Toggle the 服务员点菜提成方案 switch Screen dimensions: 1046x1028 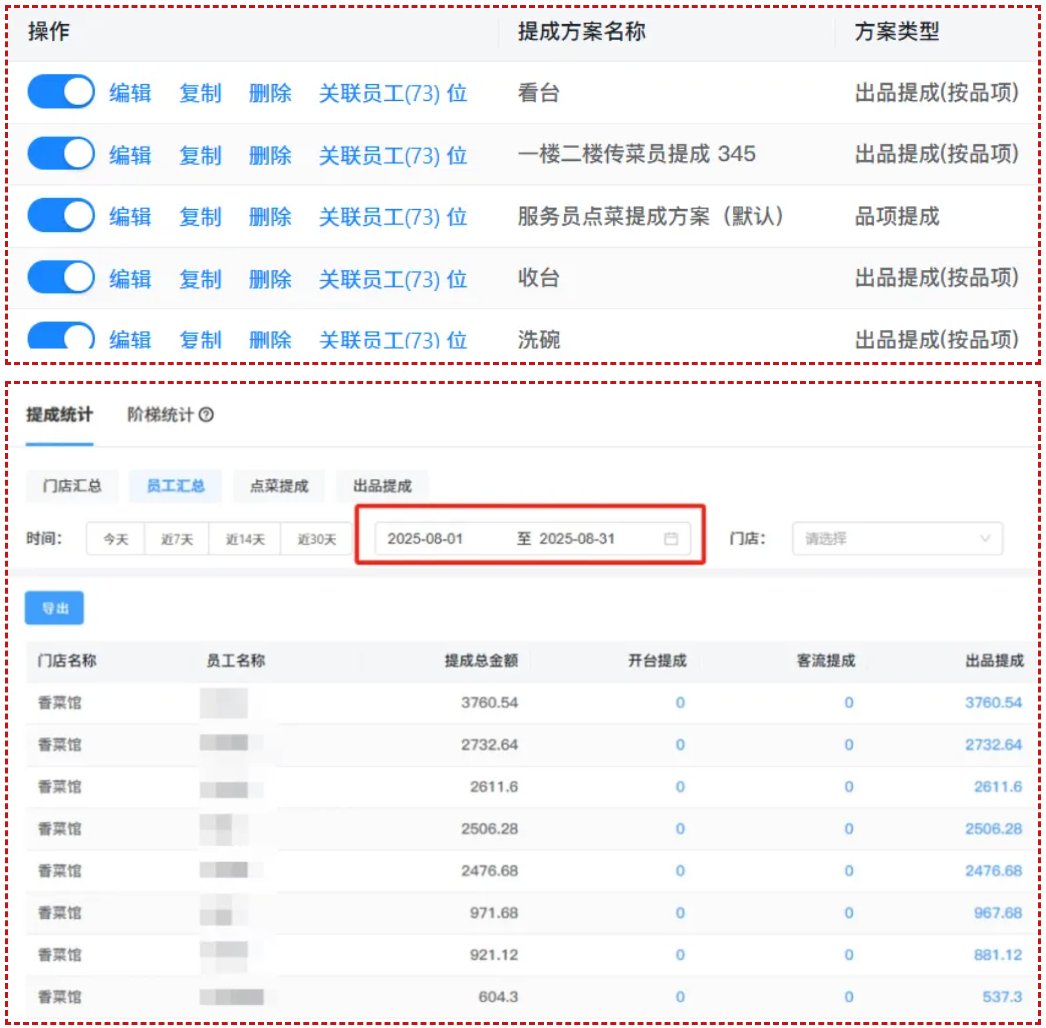(x=60, y=216)
